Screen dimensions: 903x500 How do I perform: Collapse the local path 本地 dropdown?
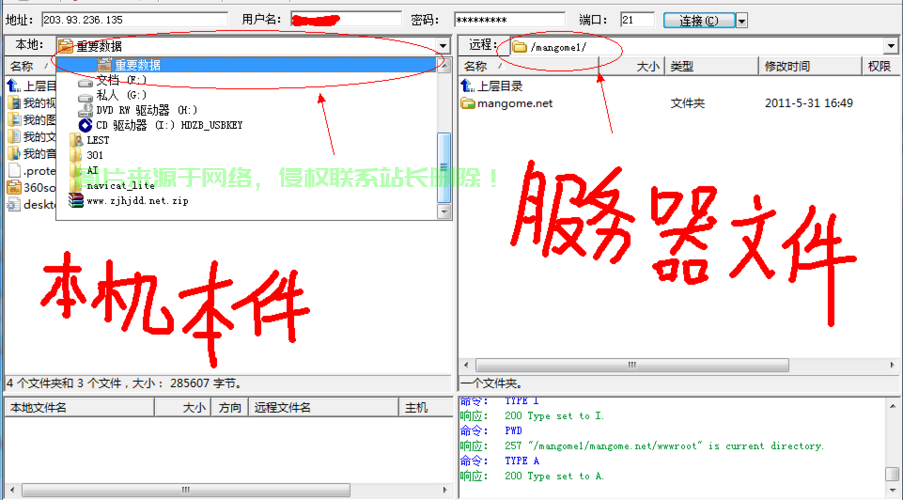coord(442,46)
